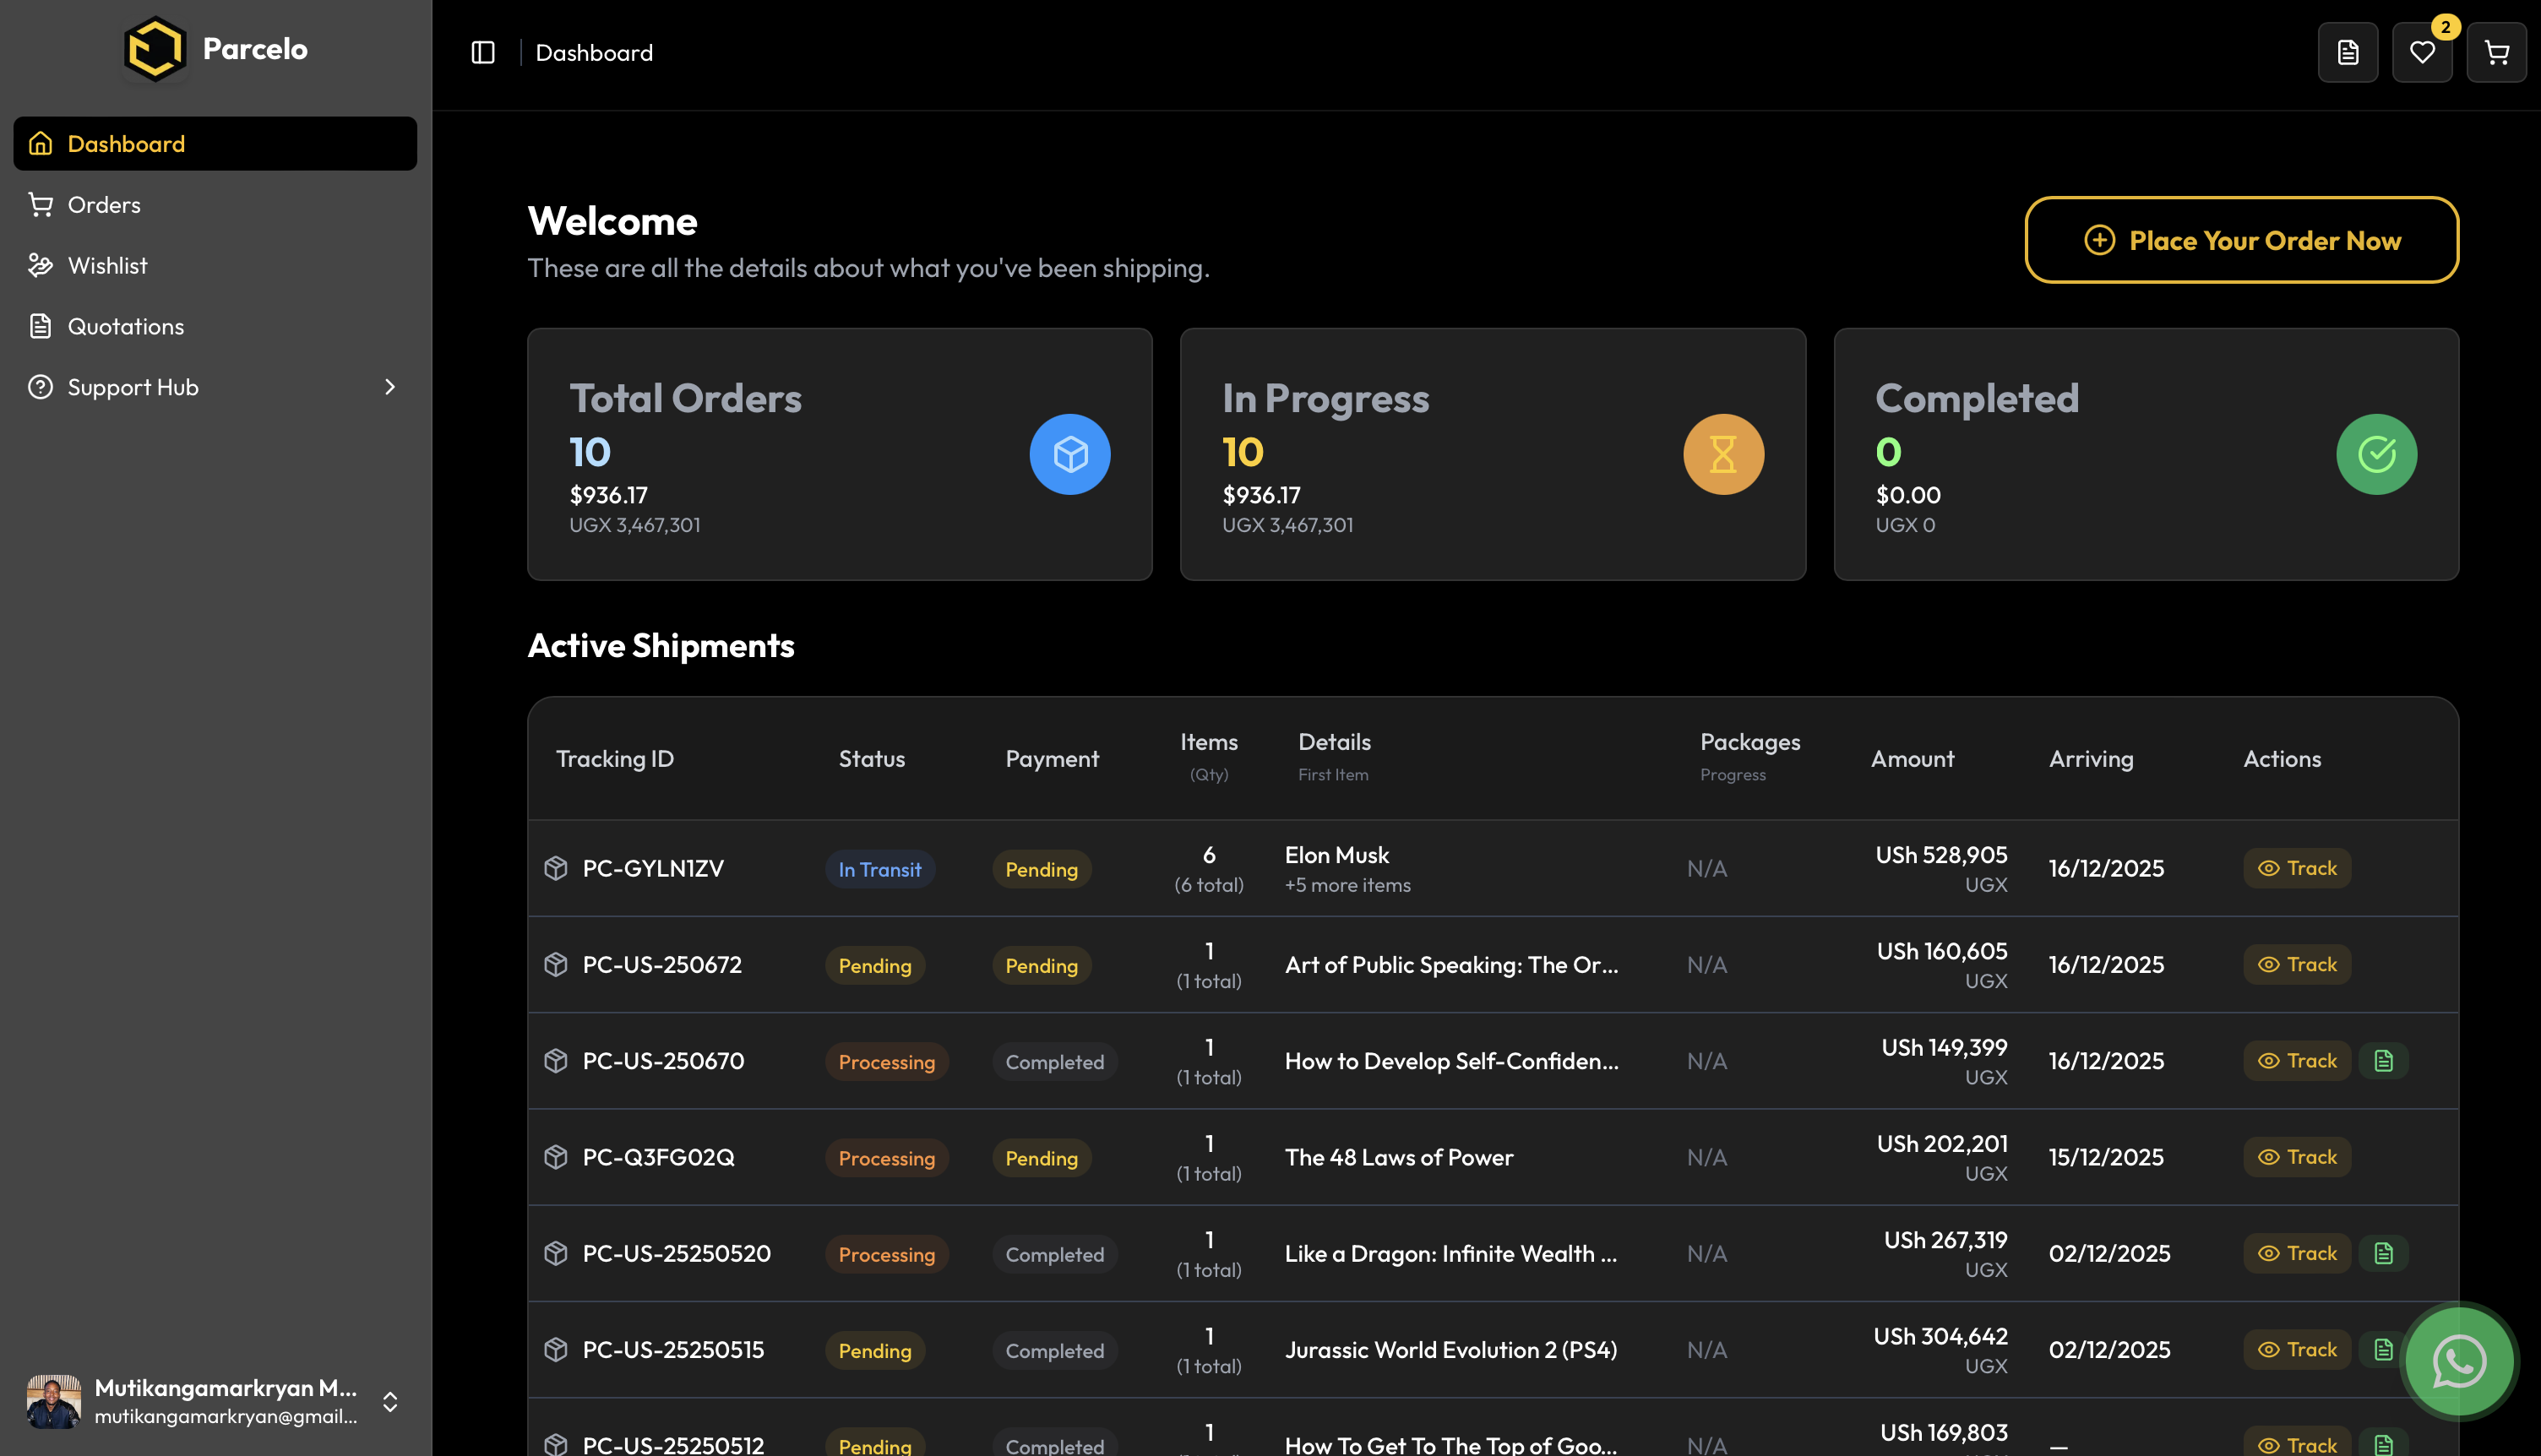
Task: Click the document icon in top header
Action: tap(2347, 53)
